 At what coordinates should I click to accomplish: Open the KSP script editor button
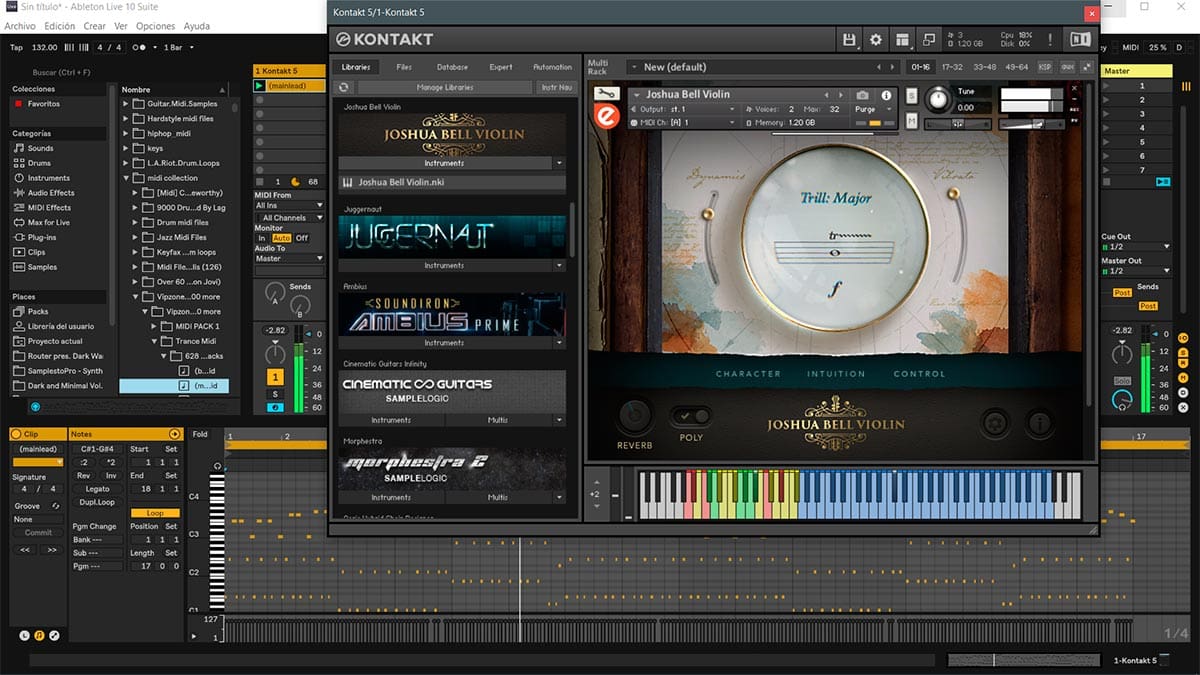pyautogui.click(x=1045, y=67)
